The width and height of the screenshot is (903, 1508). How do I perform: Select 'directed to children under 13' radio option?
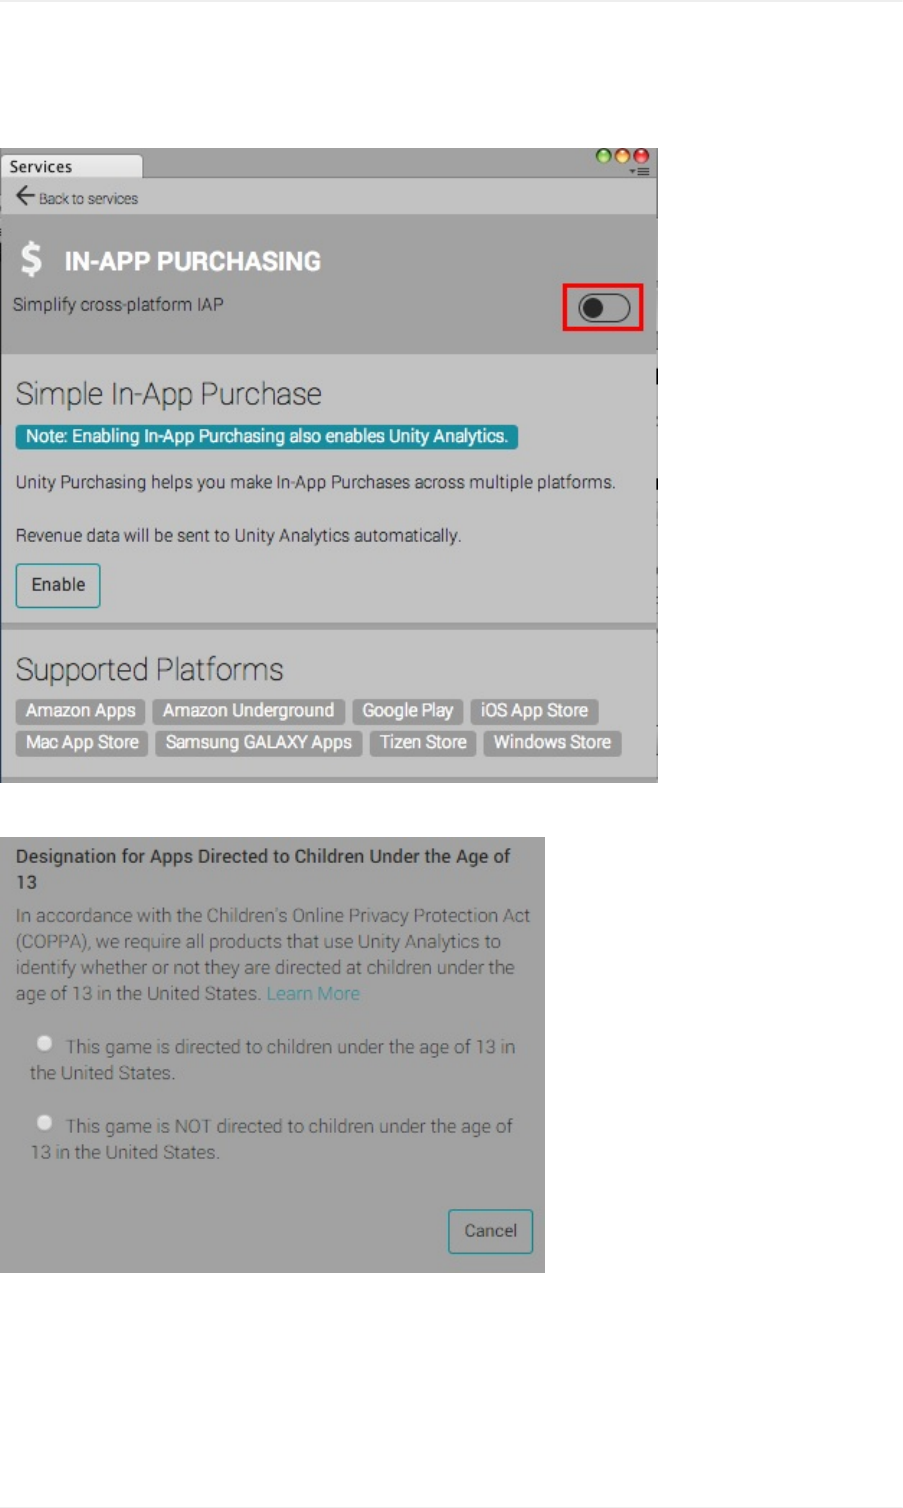44,1044
